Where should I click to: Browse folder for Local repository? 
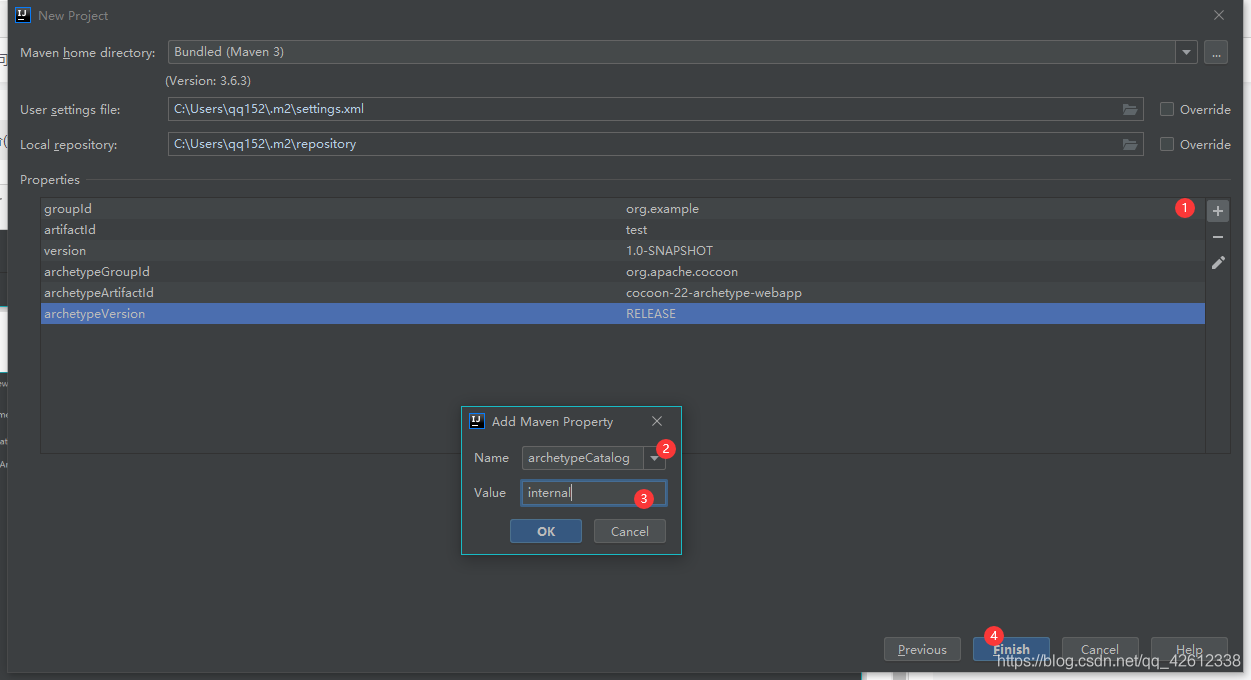click(x=1130, y=144)
